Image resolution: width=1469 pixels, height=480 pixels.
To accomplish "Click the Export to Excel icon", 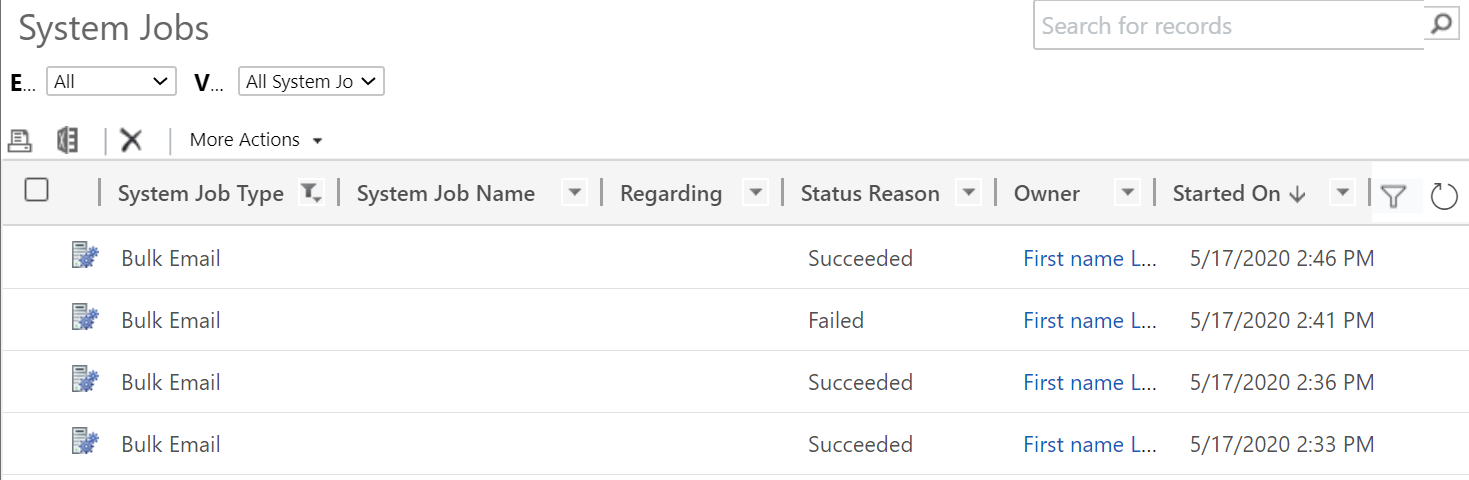I will (68, 140).
